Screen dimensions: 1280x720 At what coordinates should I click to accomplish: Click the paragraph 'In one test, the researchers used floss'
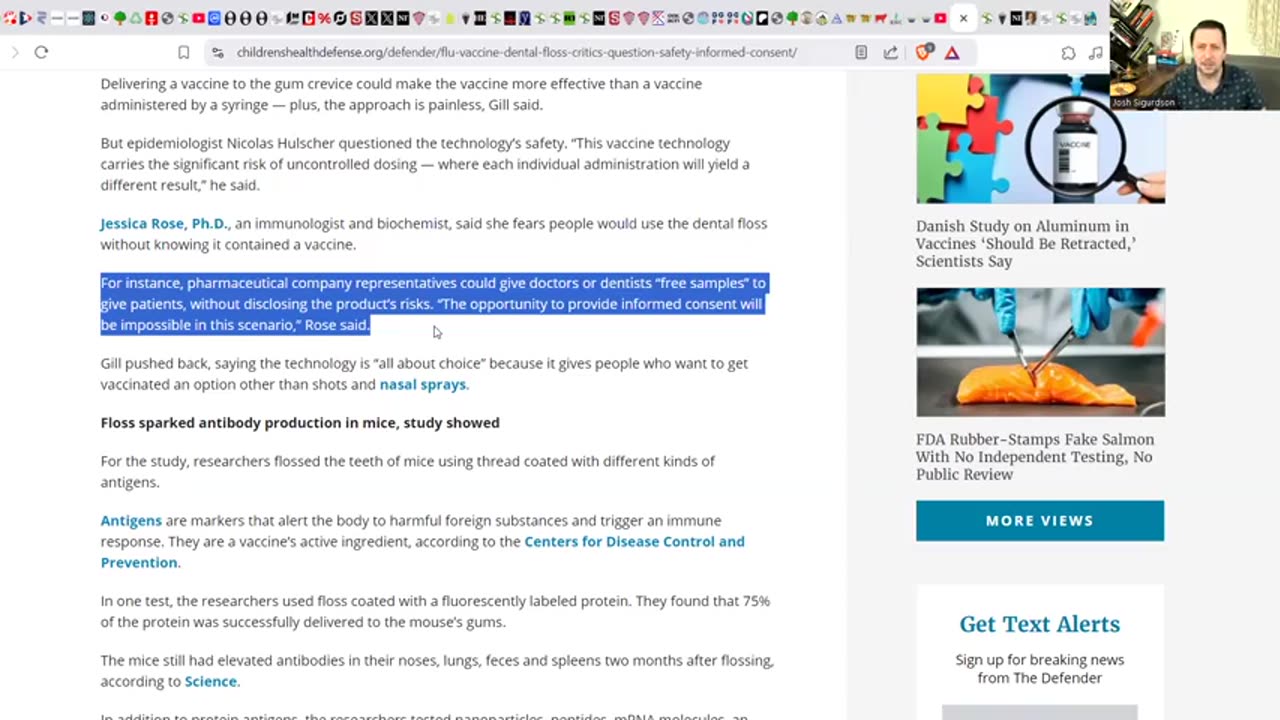click(435, 611)
